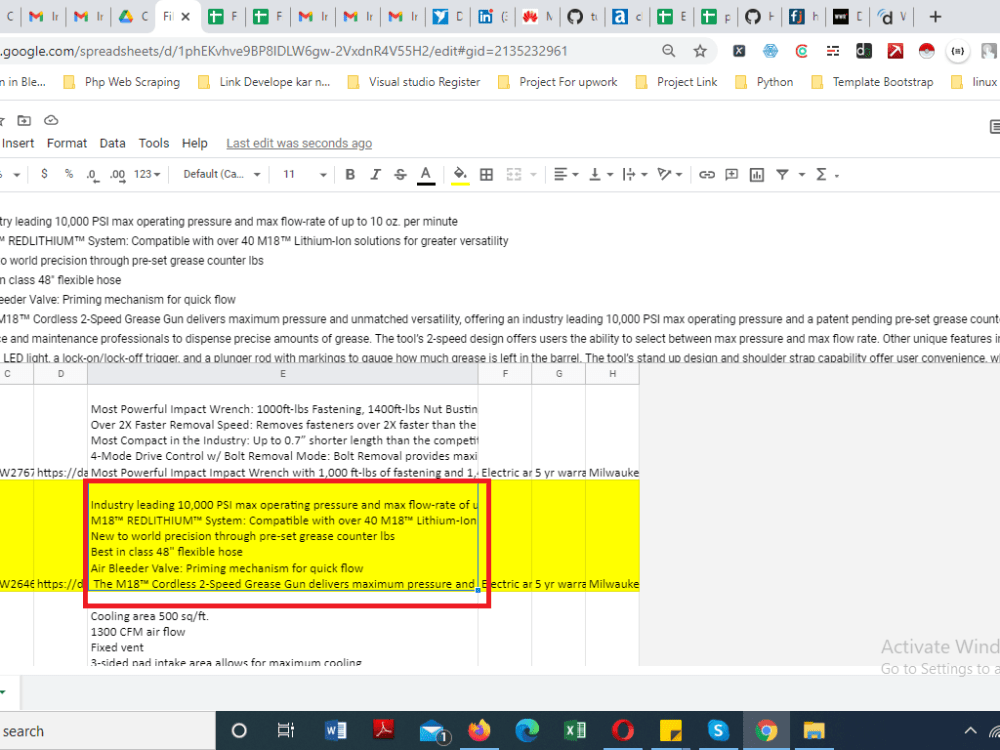The height and width of the screenshot is (750, 1000).
Task: Select column F header
Action: pos(504,374)
